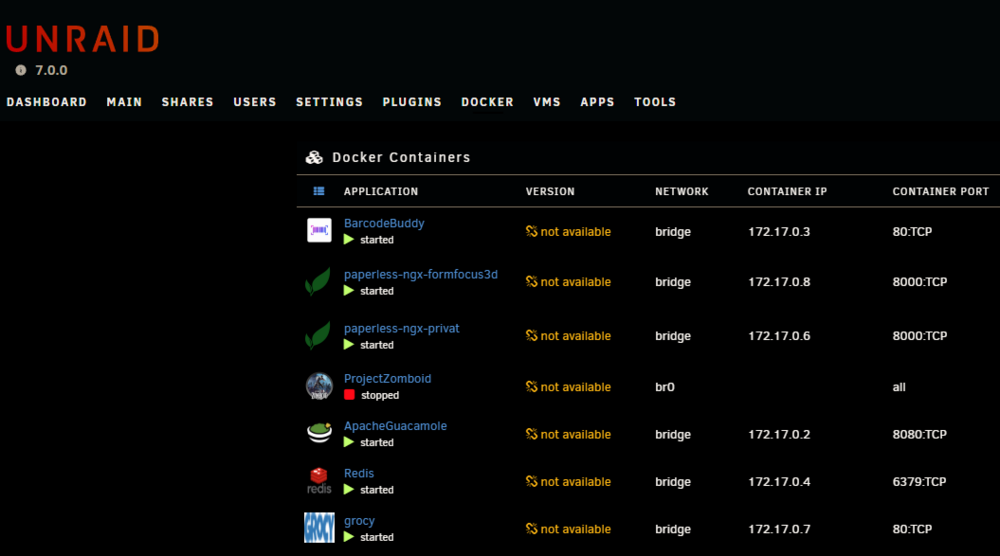Viewport: 1000px width, 556px height.
Task: Click port 6379:TCP for Redis
Action: point(919,481)
